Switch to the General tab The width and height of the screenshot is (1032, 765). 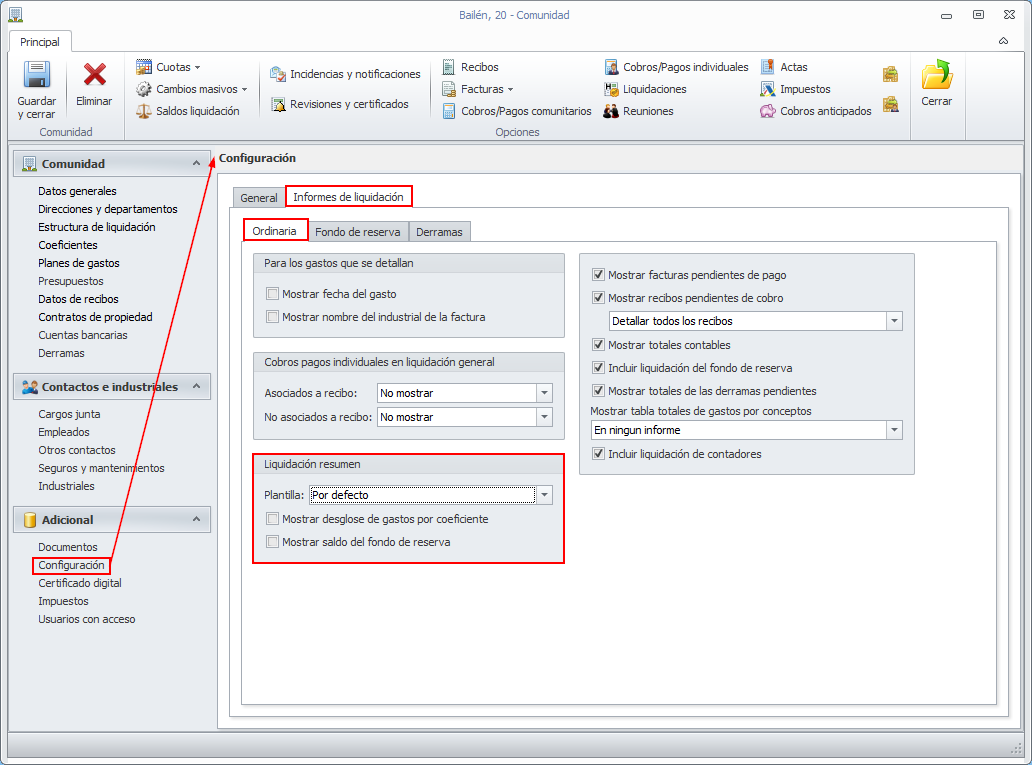[x=259, y=198]
